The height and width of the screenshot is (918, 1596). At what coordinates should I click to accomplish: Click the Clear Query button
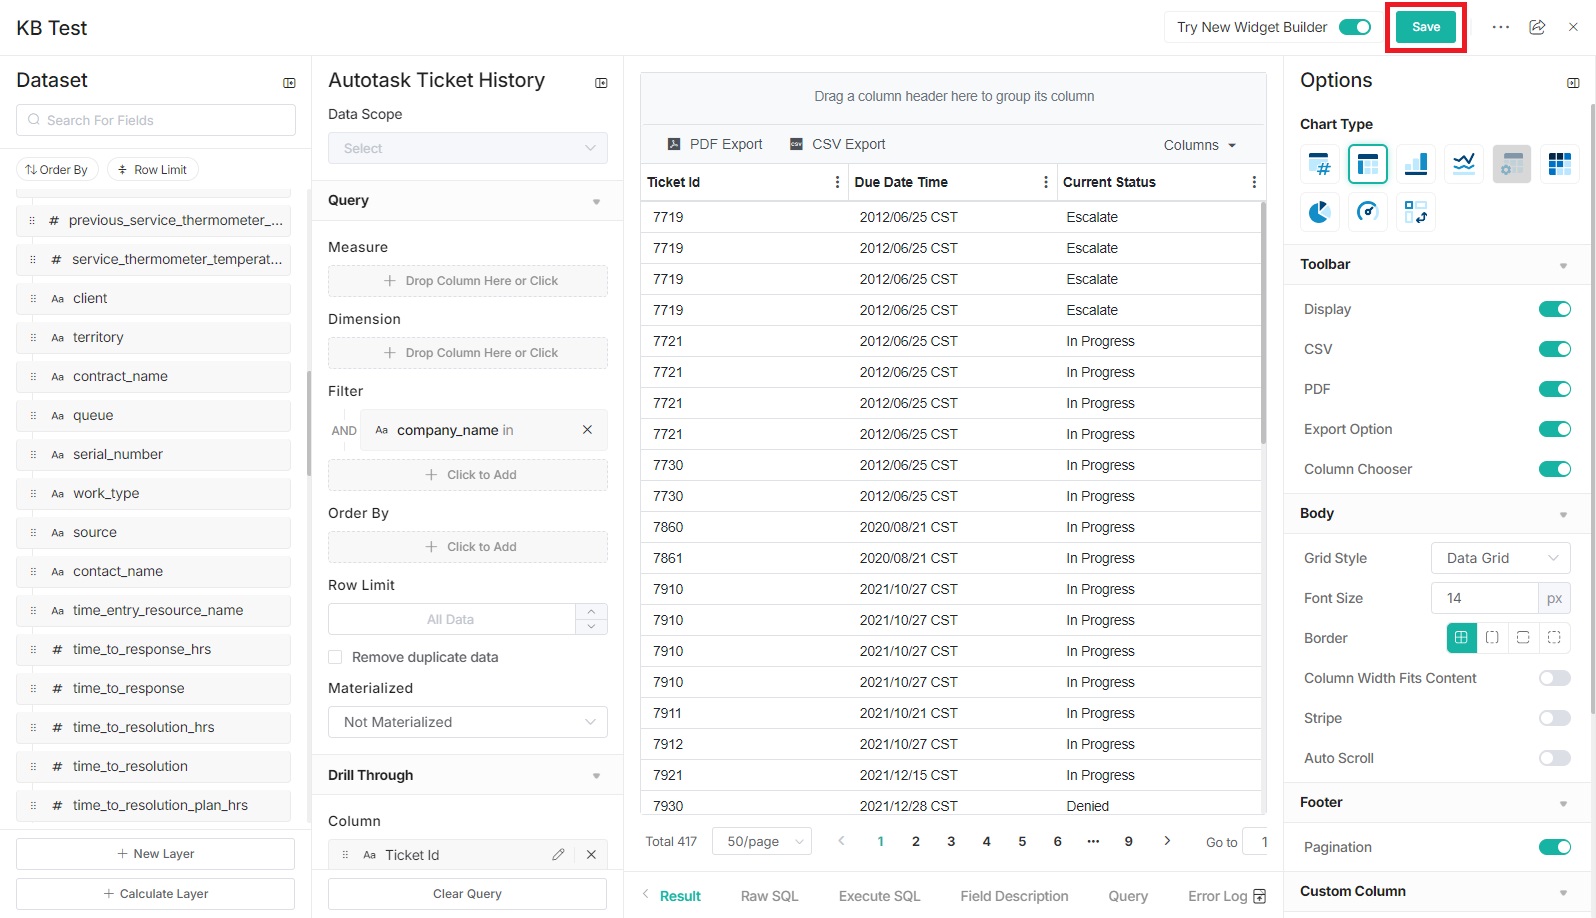click(467, 894)
